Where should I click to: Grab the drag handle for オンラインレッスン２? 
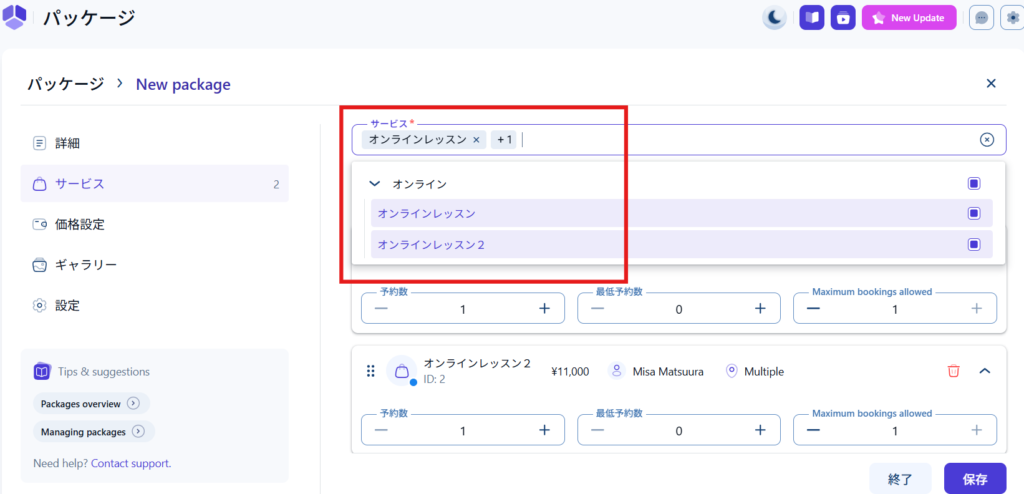(x=370, y=371)
